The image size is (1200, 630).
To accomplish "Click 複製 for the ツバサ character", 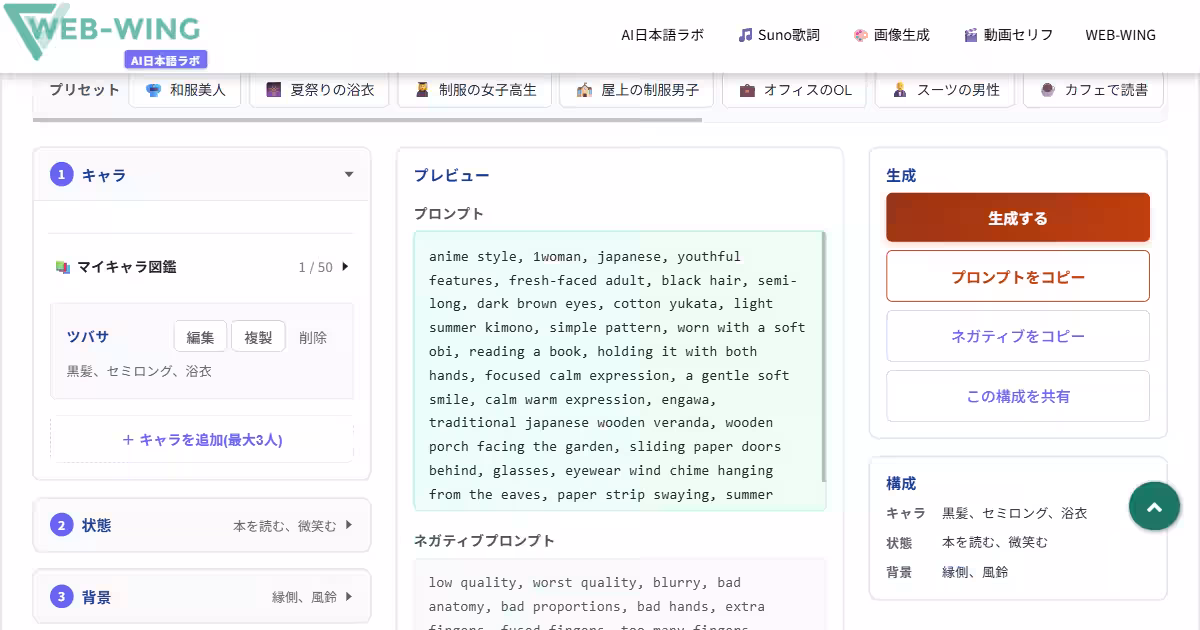I will [258, 337].
